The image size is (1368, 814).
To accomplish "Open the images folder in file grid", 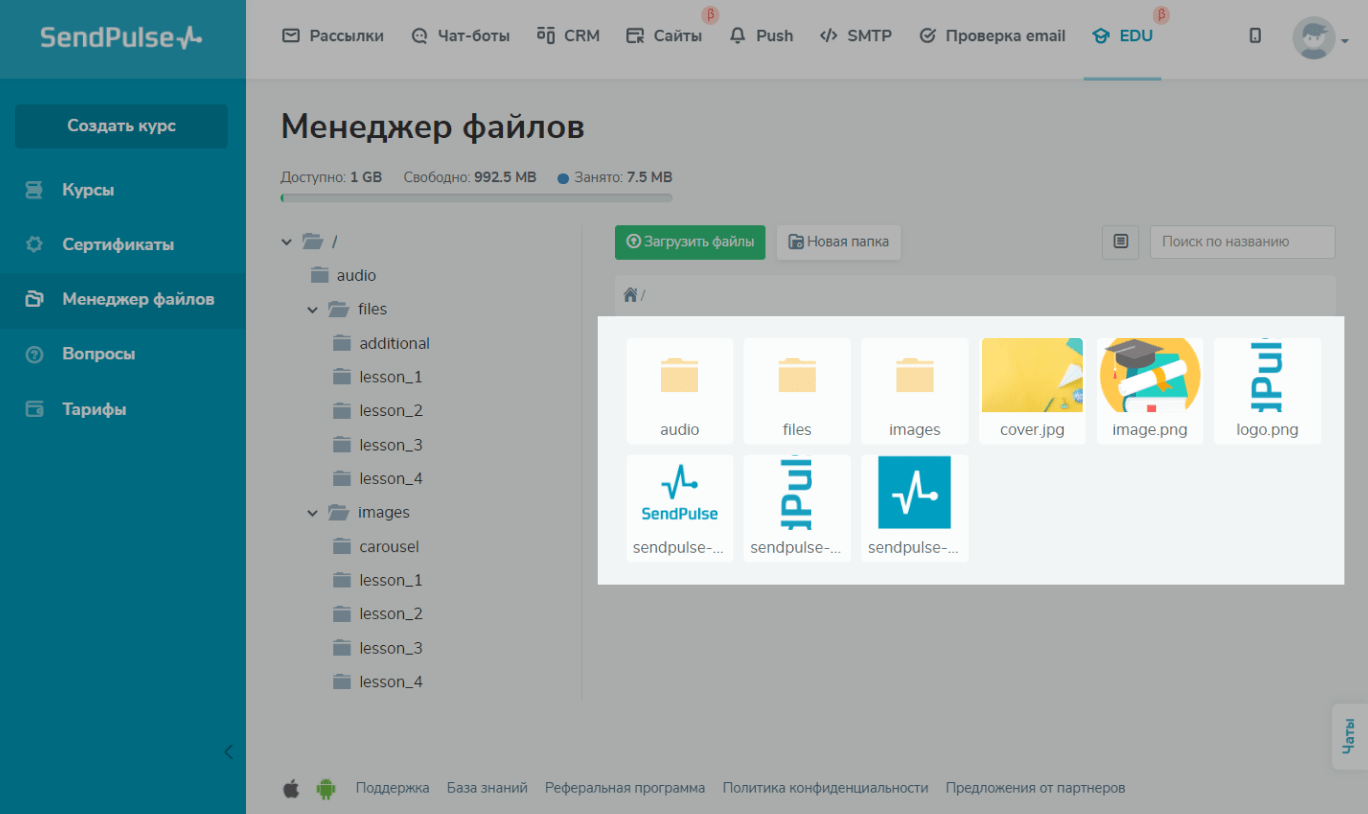I will coord(914,390).
